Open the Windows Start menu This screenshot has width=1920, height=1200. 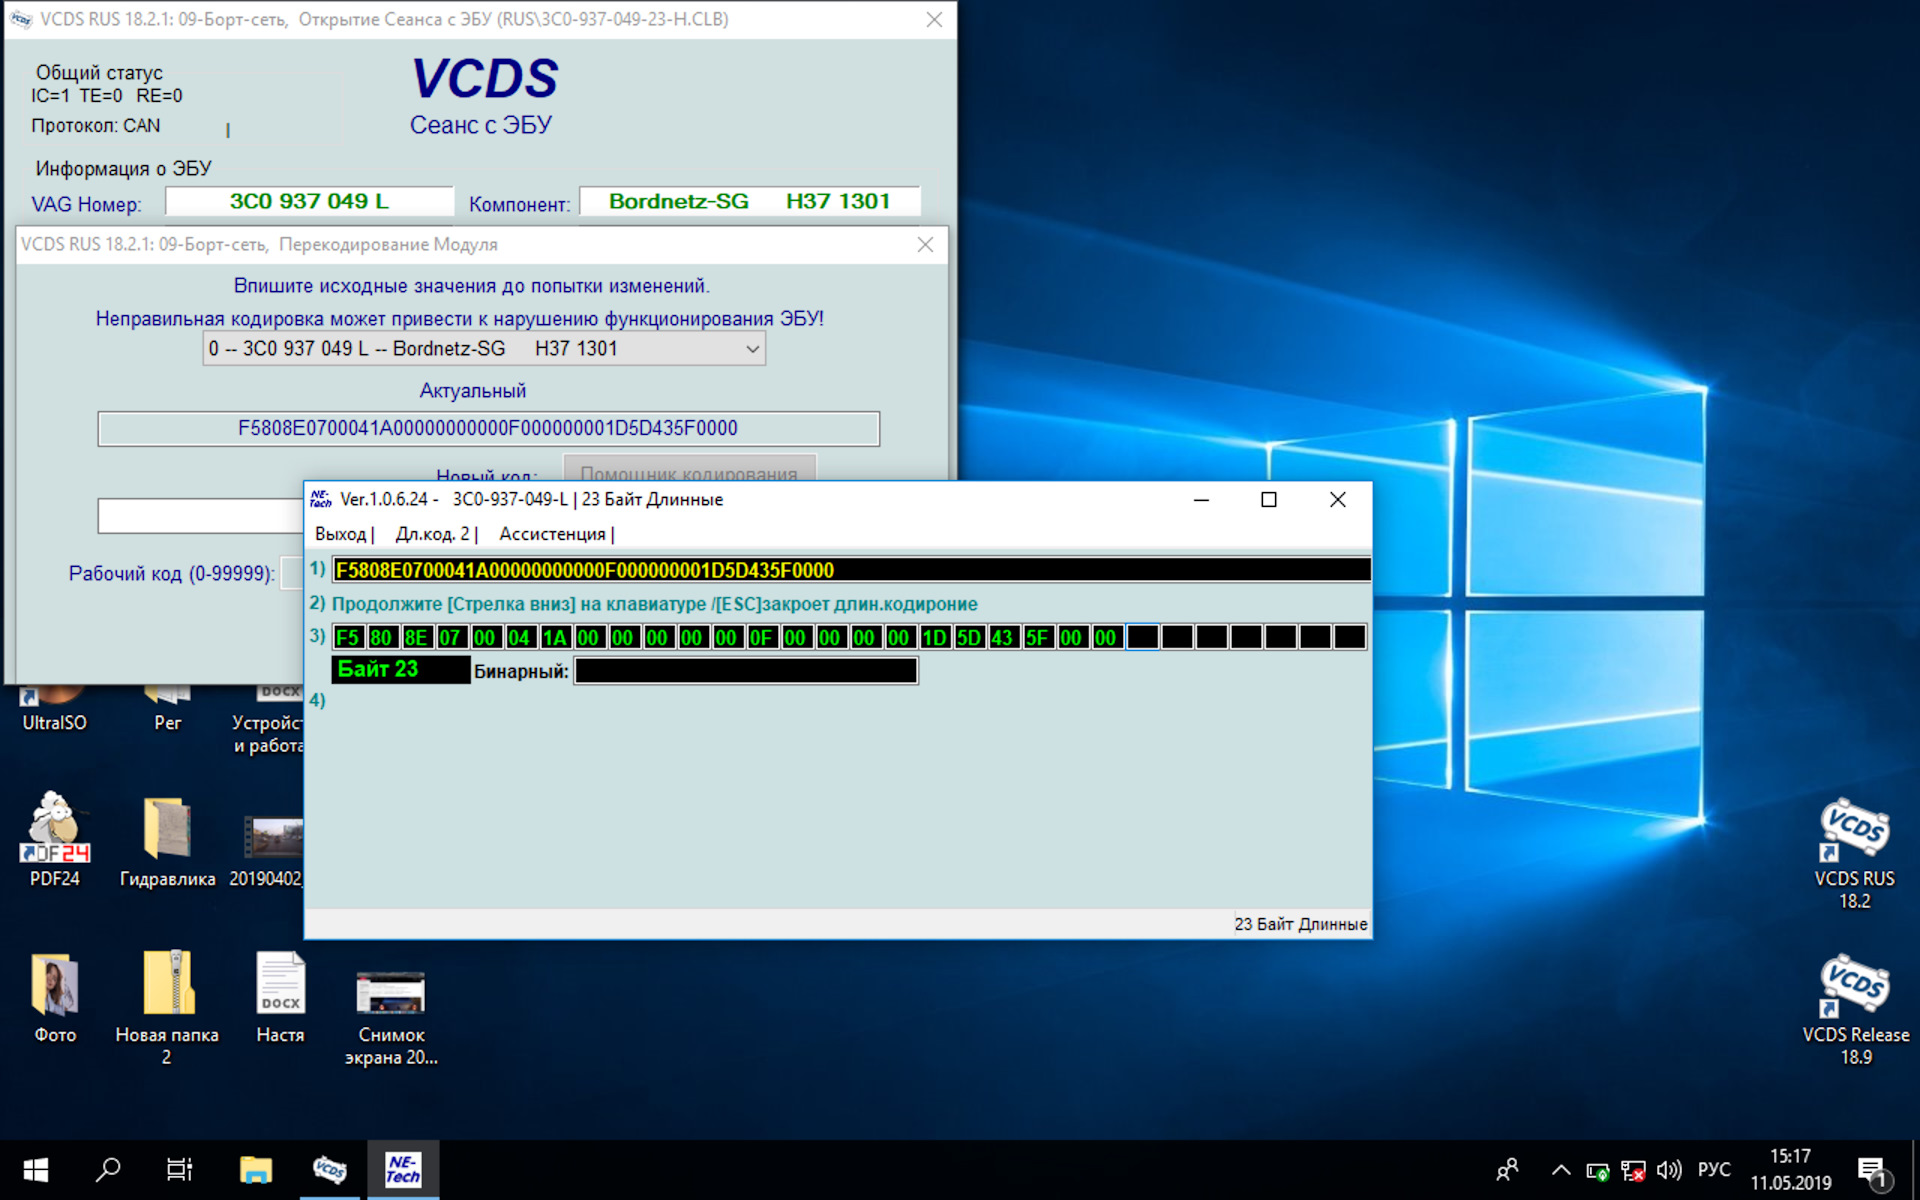tap(35, 1170)
